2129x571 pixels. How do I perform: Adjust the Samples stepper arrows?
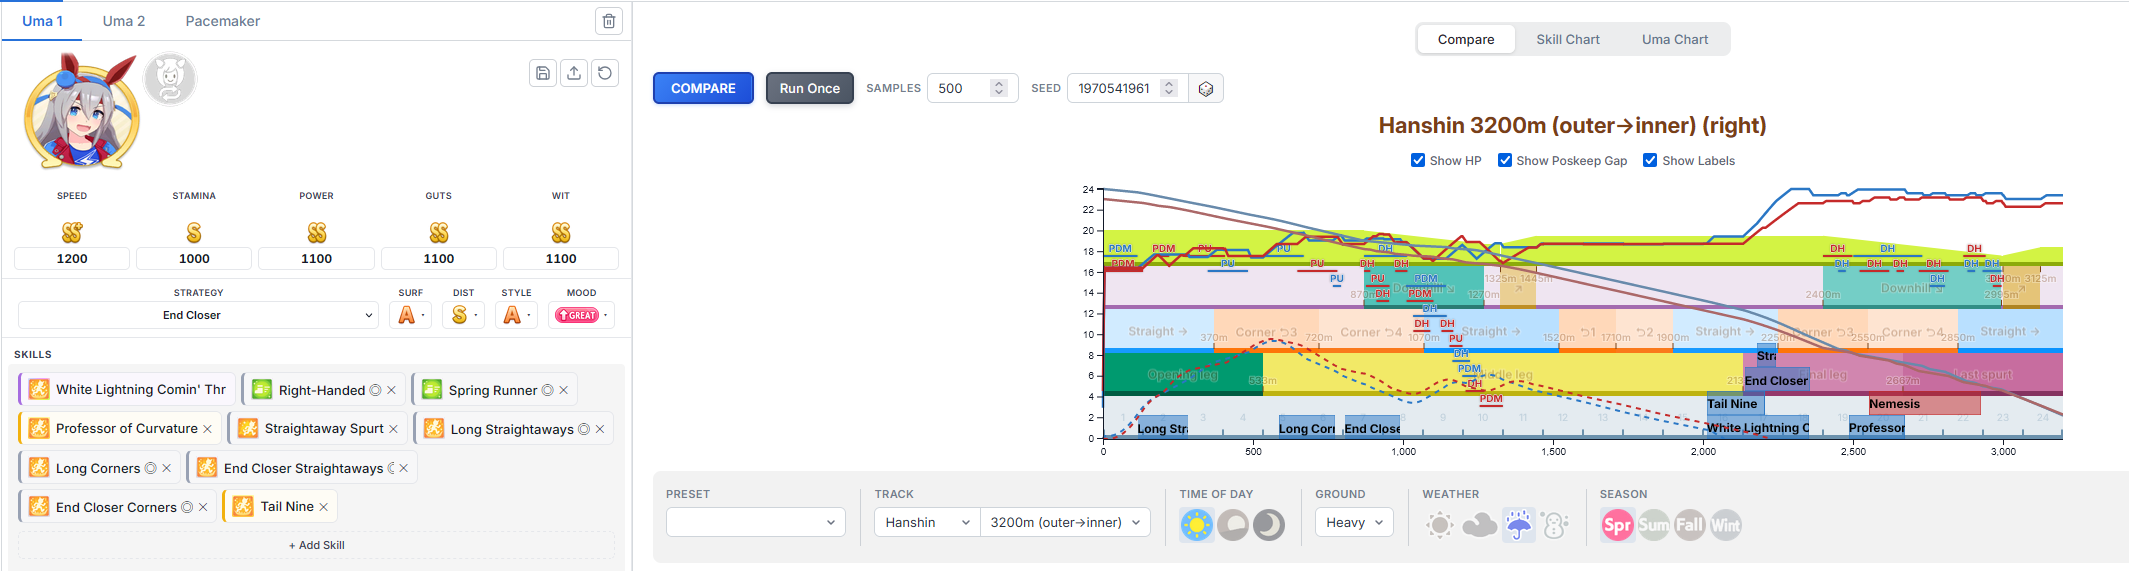(x=998, y=88)
